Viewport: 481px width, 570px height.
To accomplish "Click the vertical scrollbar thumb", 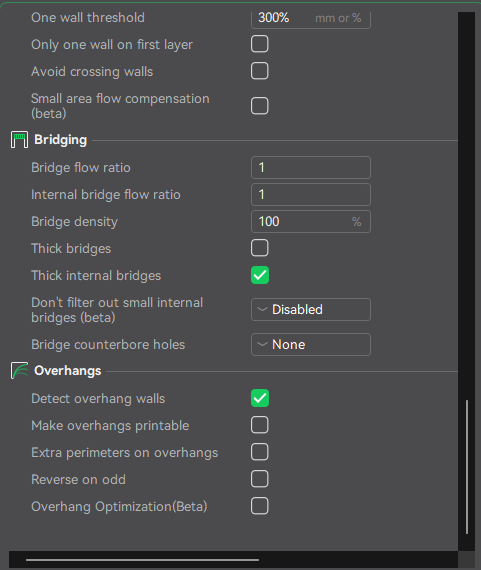I will pos(467,467).
